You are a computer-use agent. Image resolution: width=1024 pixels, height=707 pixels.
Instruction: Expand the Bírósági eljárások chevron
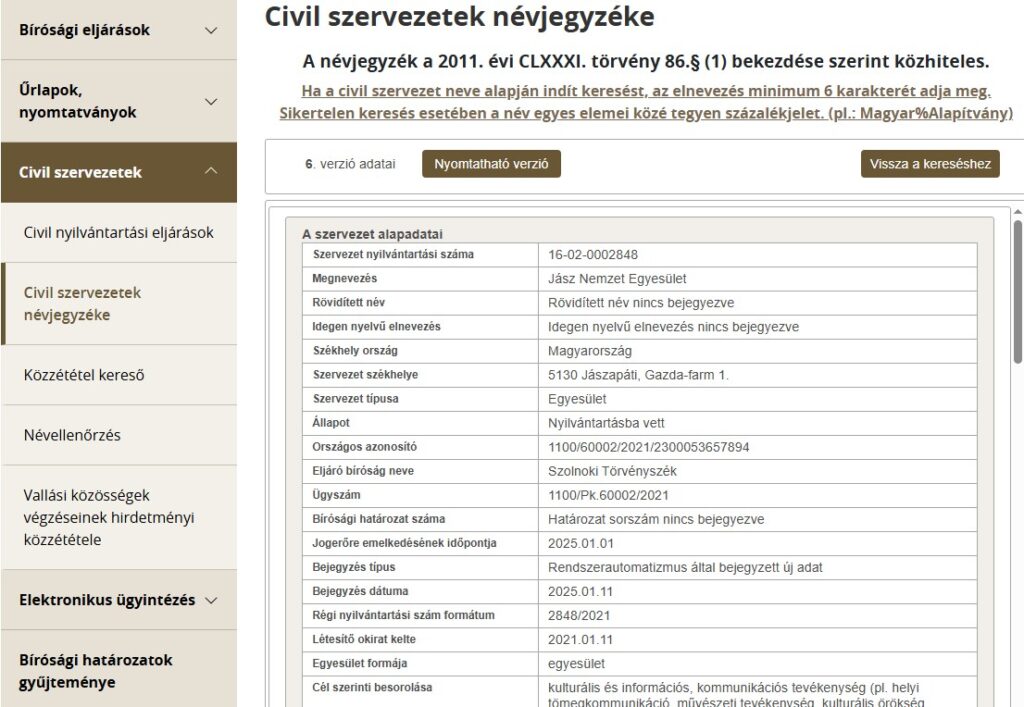pos(211,30)
